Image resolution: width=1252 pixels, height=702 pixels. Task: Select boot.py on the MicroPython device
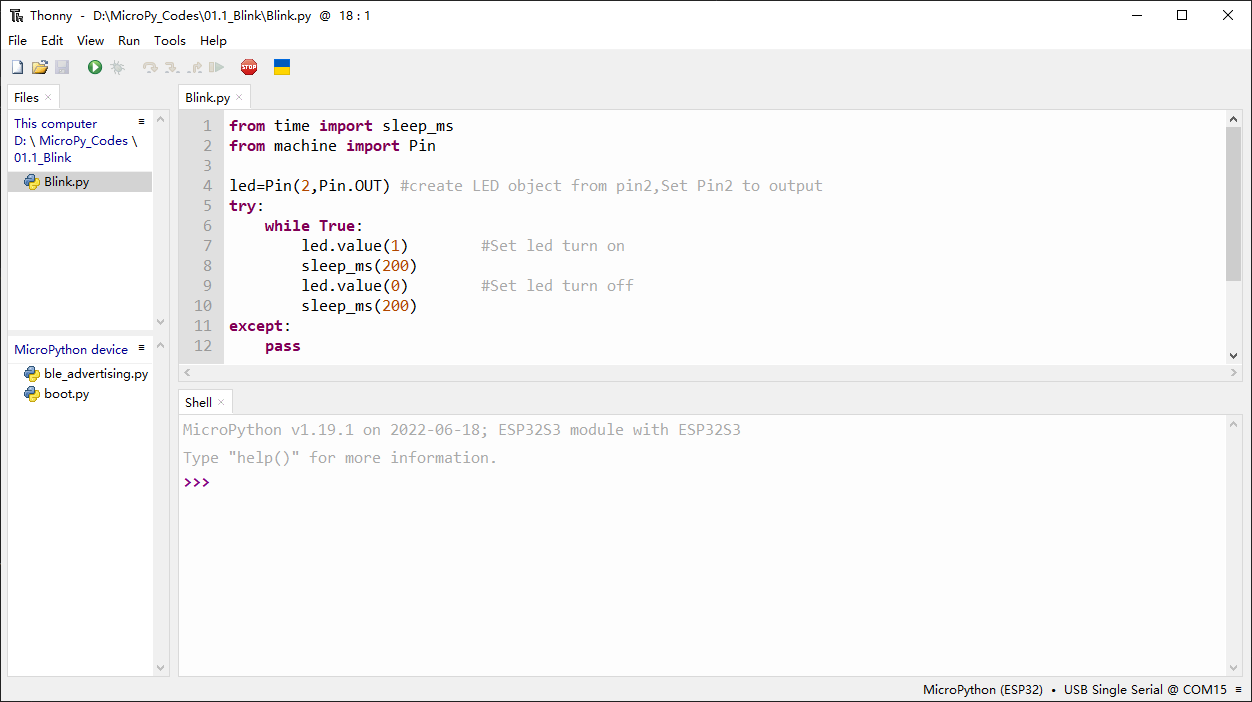tap(66, 394)
